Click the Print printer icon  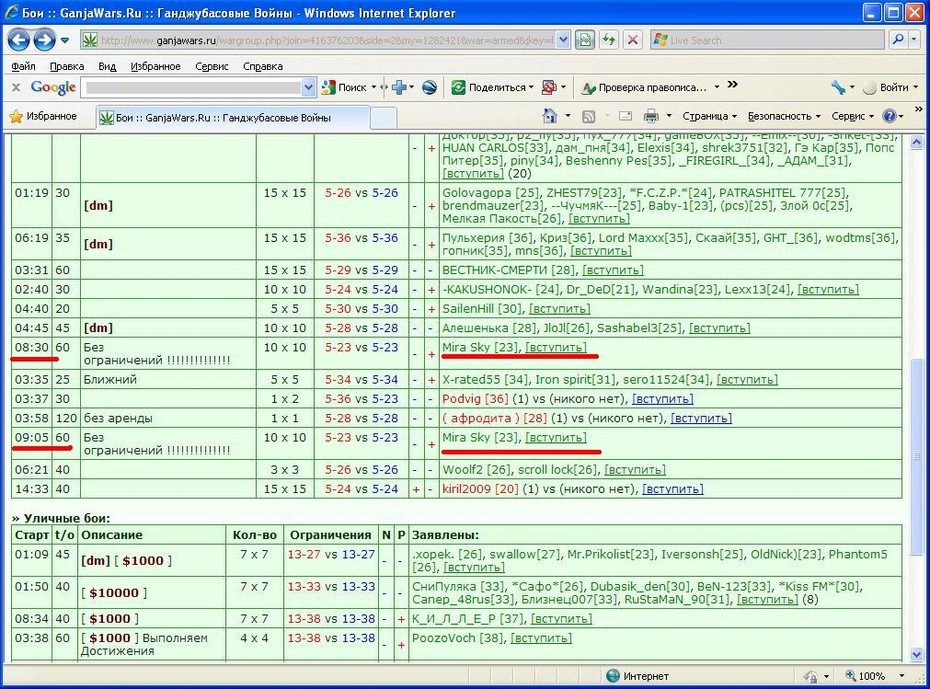pos(651,116)
